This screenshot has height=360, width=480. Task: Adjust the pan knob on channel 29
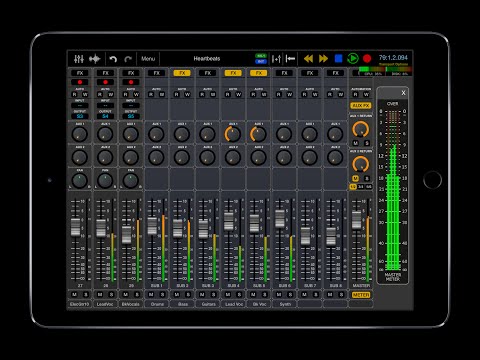pos(131,181)
